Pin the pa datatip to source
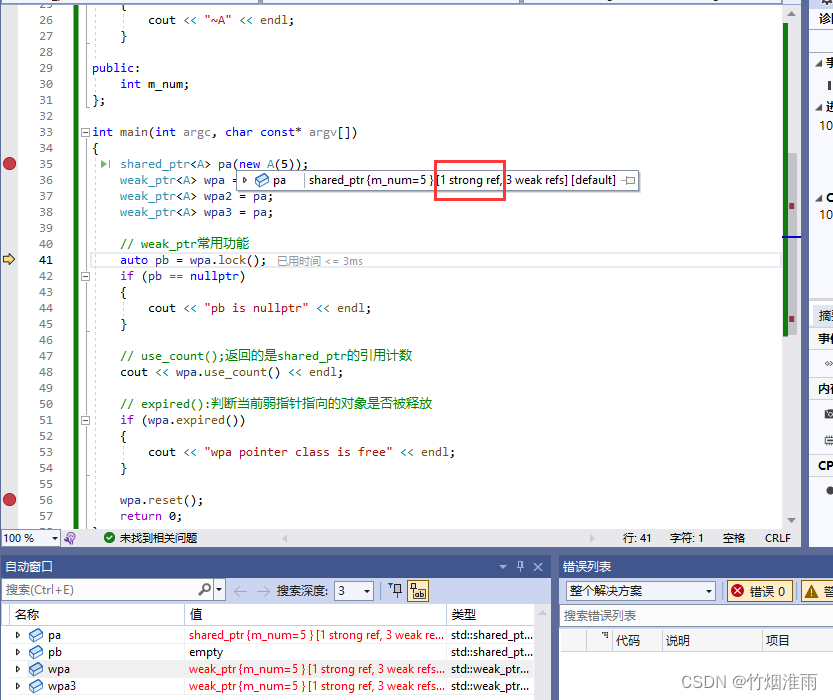This screenshot has width=833, height=700. tap(628, 181)
